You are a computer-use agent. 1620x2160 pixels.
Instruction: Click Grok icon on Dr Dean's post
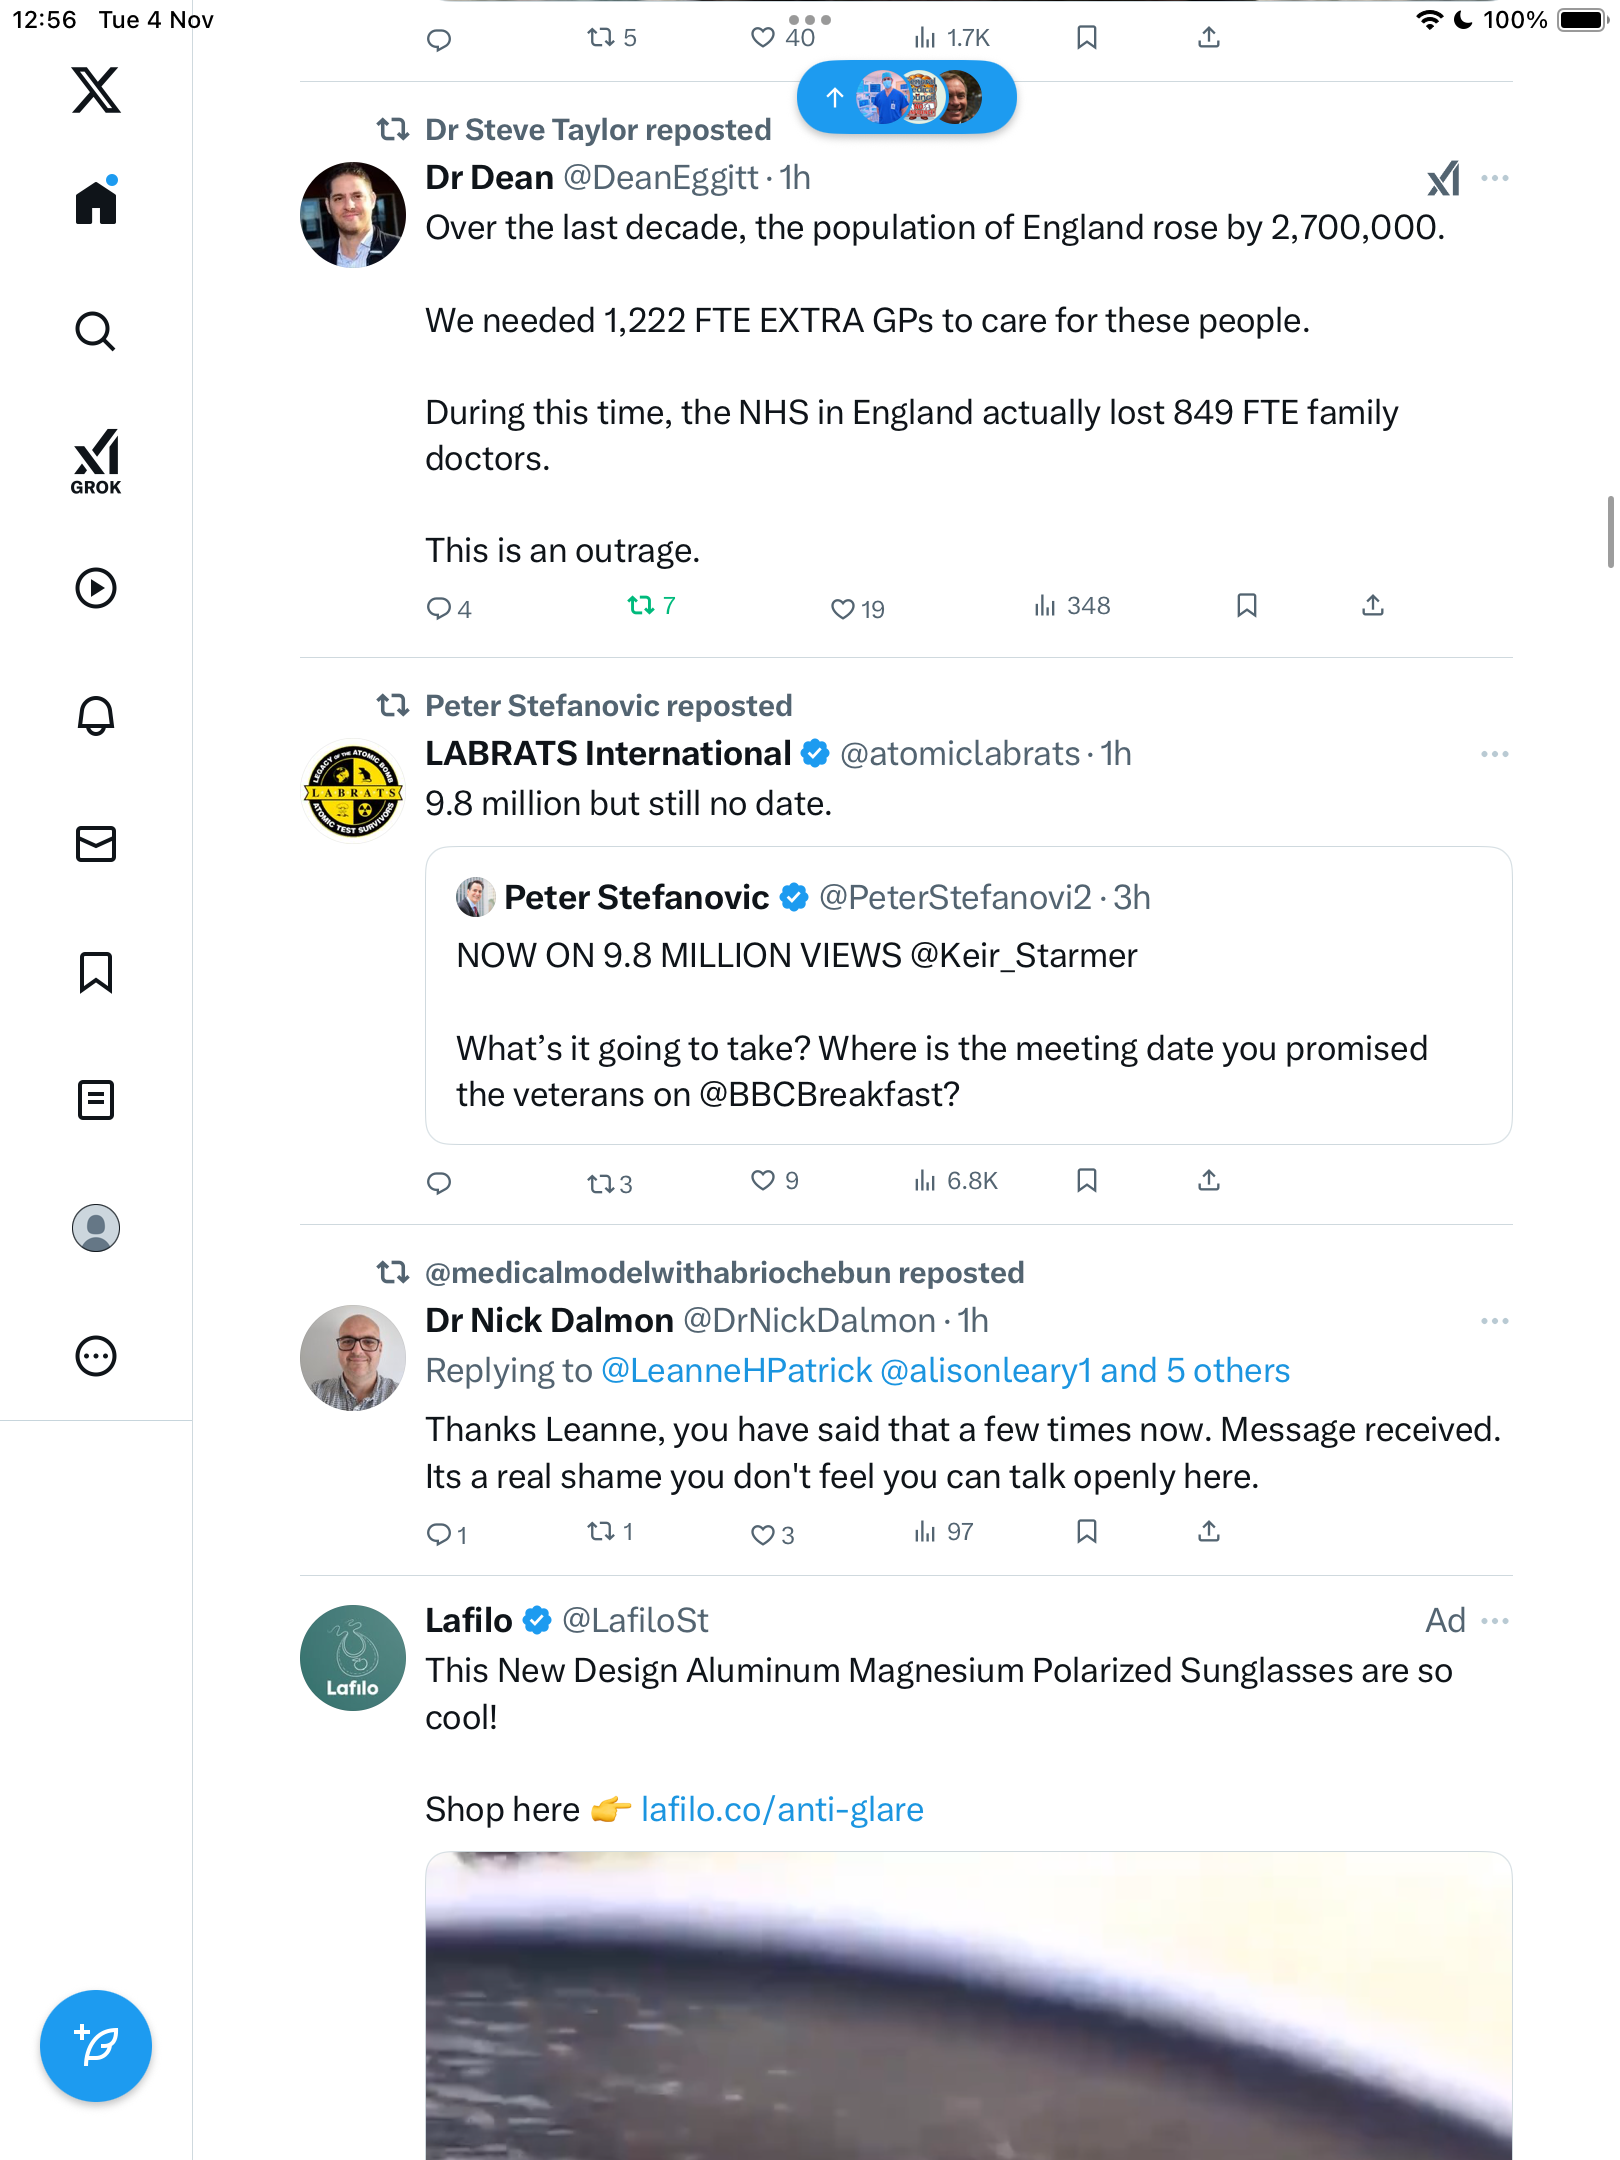tap(1443, 179)
